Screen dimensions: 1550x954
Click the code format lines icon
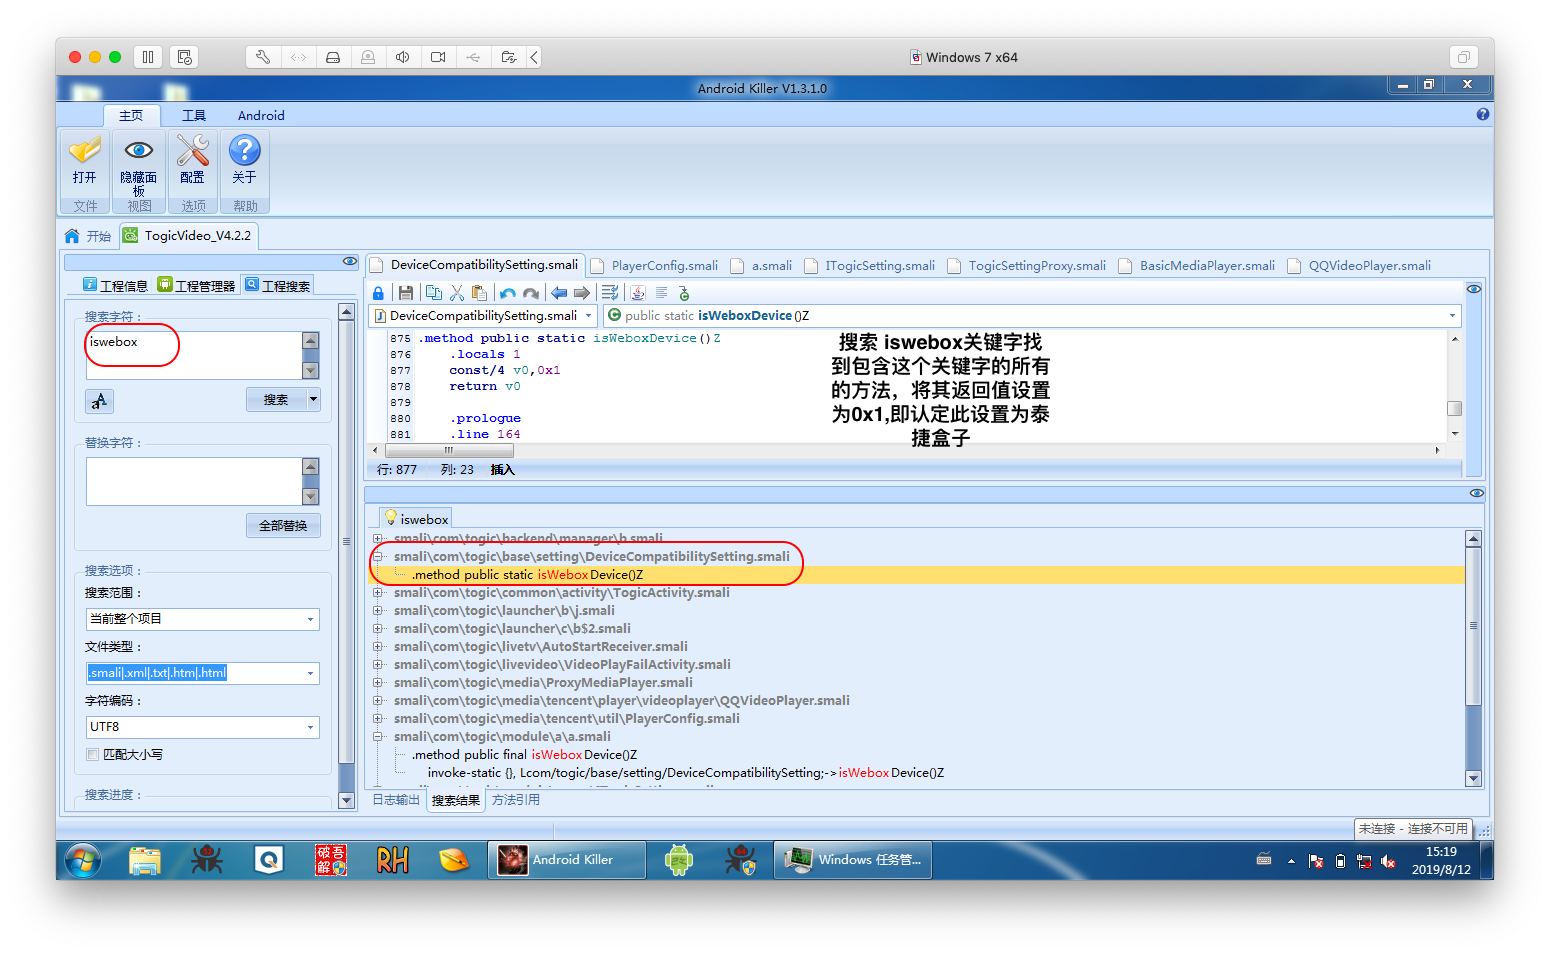coord(610,293)
